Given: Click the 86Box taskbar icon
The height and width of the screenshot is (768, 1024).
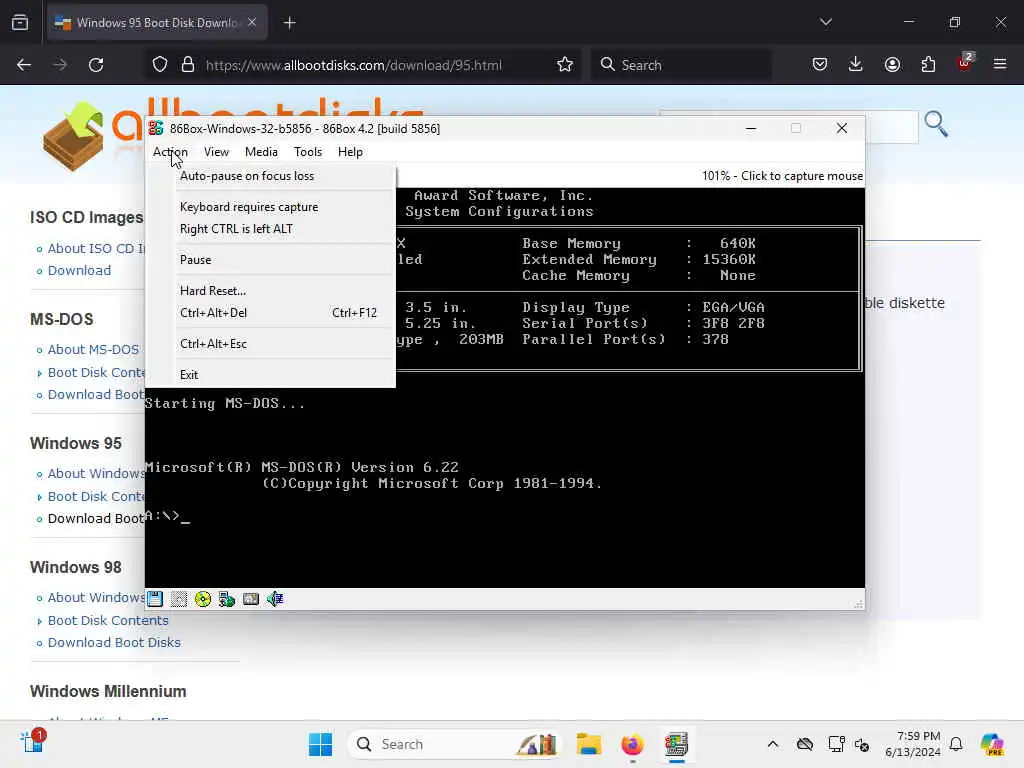Looking at the screenshot, I should pos(676,744).
